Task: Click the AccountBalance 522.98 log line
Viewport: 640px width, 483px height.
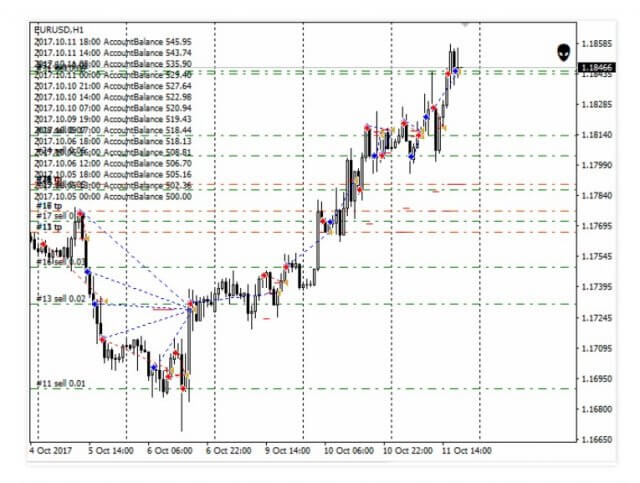Action: pyautogui.click(x=113, y=97)
